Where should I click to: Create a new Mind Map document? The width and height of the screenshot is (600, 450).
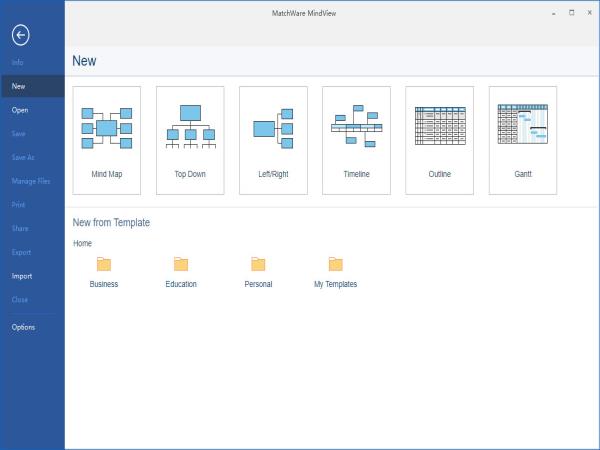[107, 140]
